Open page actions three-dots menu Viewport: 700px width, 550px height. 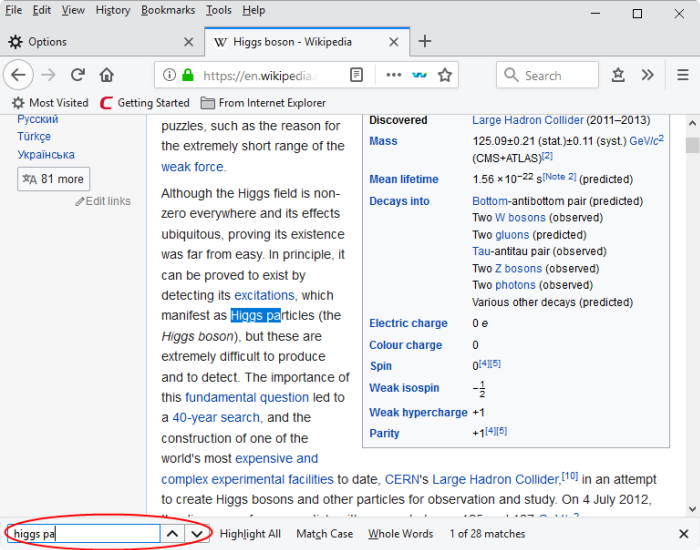pyautogui.click(x=393, y=75)
